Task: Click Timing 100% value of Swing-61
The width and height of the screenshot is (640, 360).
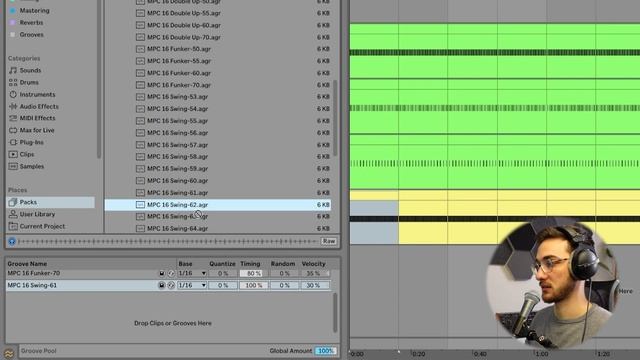Action: [253, 285]
